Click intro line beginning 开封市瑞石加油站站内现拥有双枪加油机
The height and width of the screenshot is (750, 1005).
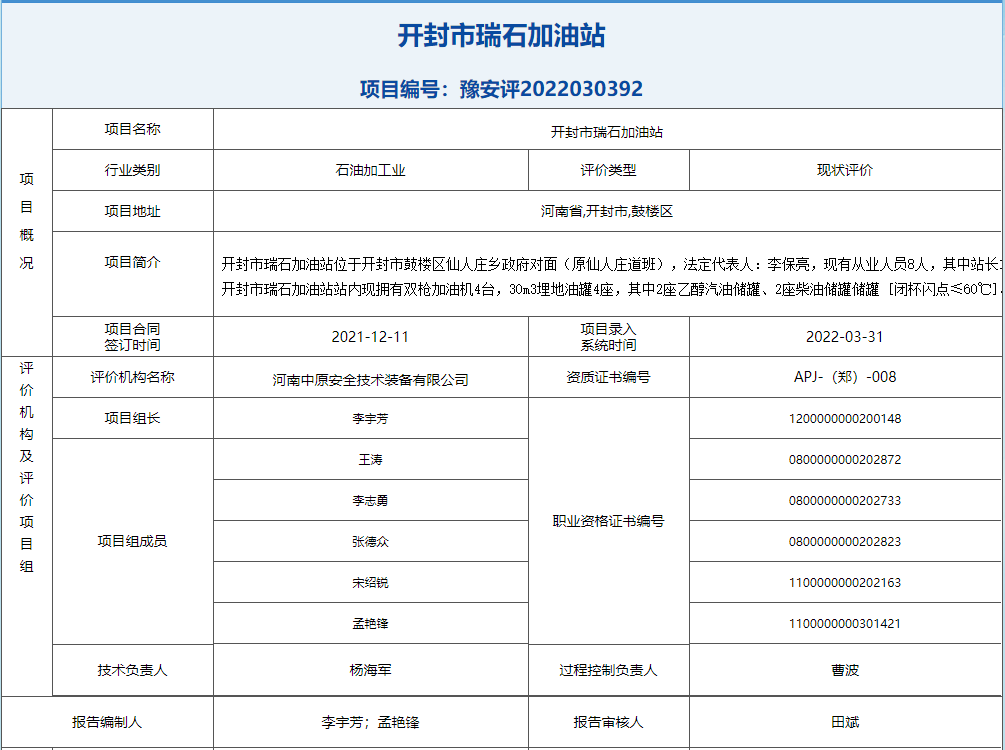(x=612, y=290)
